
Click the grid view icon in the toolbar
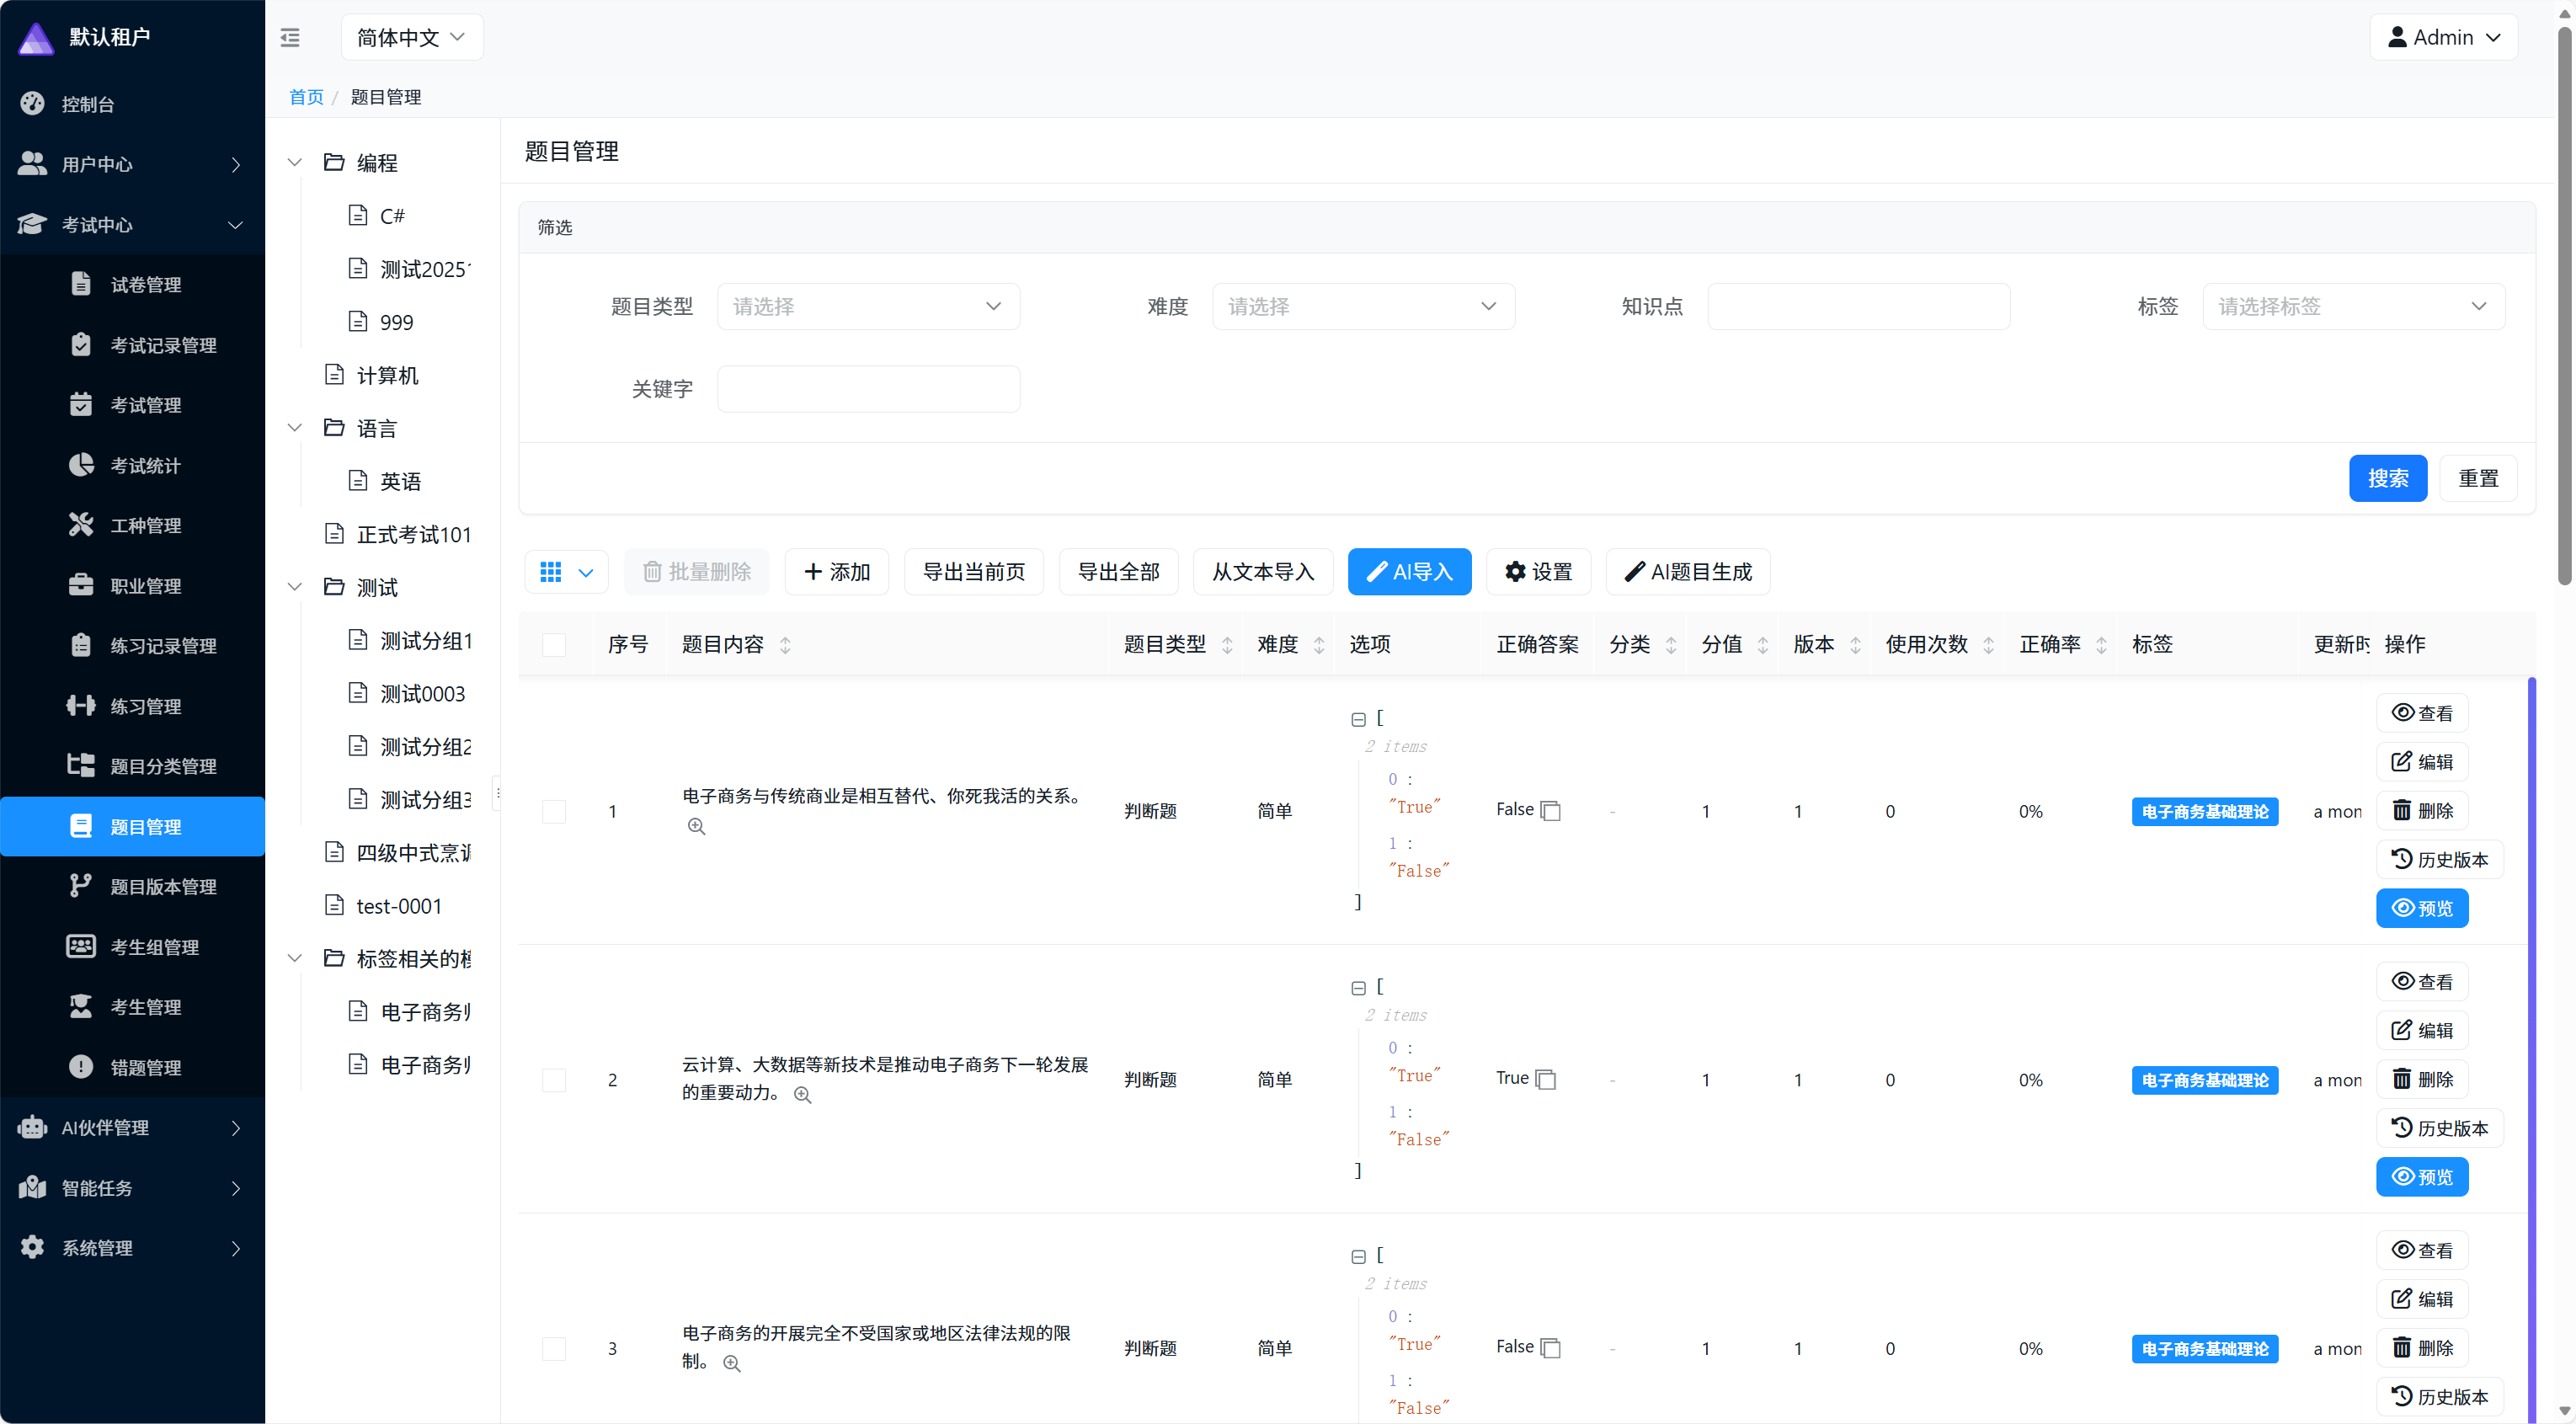coord(550,572)
